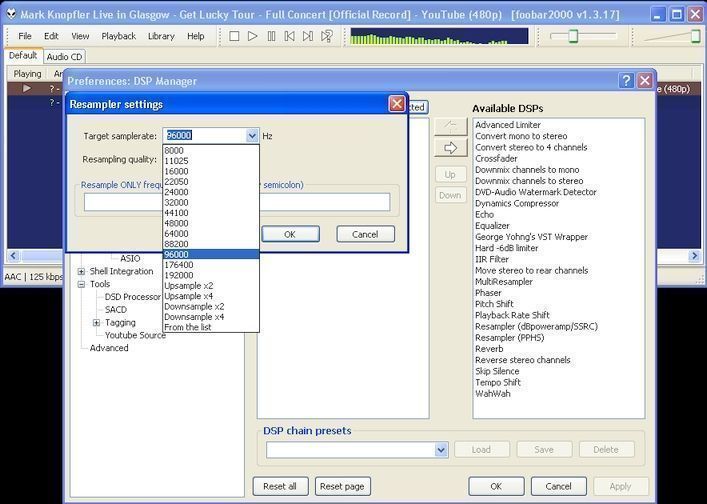Click the Help question mark in Preferences
The width and height of the screenshot is (707, 504).
click(626, 81)
